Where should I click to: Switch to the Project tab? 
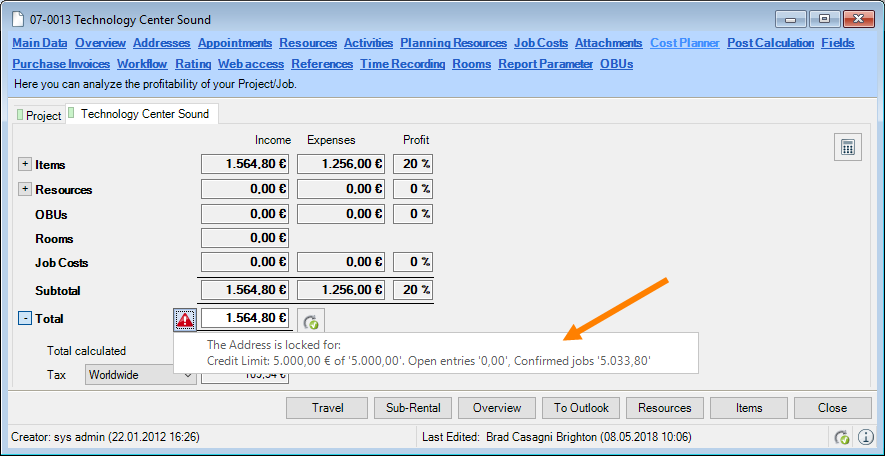39,115
